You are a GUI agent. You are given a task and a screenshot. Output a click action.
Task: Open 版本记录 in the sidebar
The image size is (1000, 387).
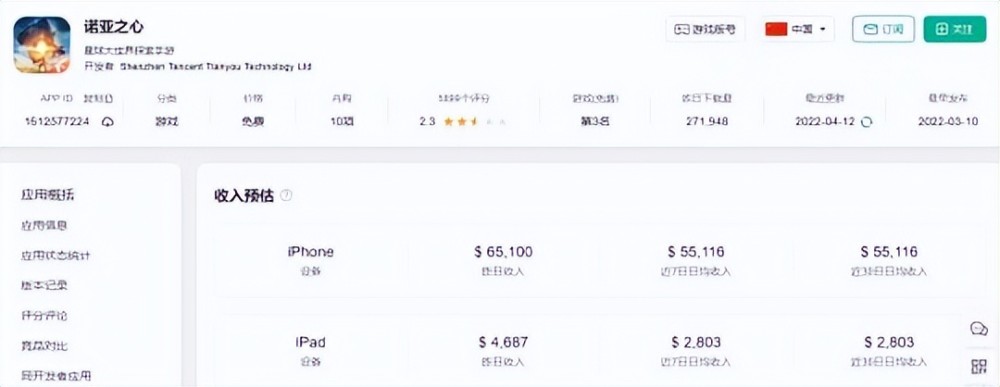(x=44, y=286)
